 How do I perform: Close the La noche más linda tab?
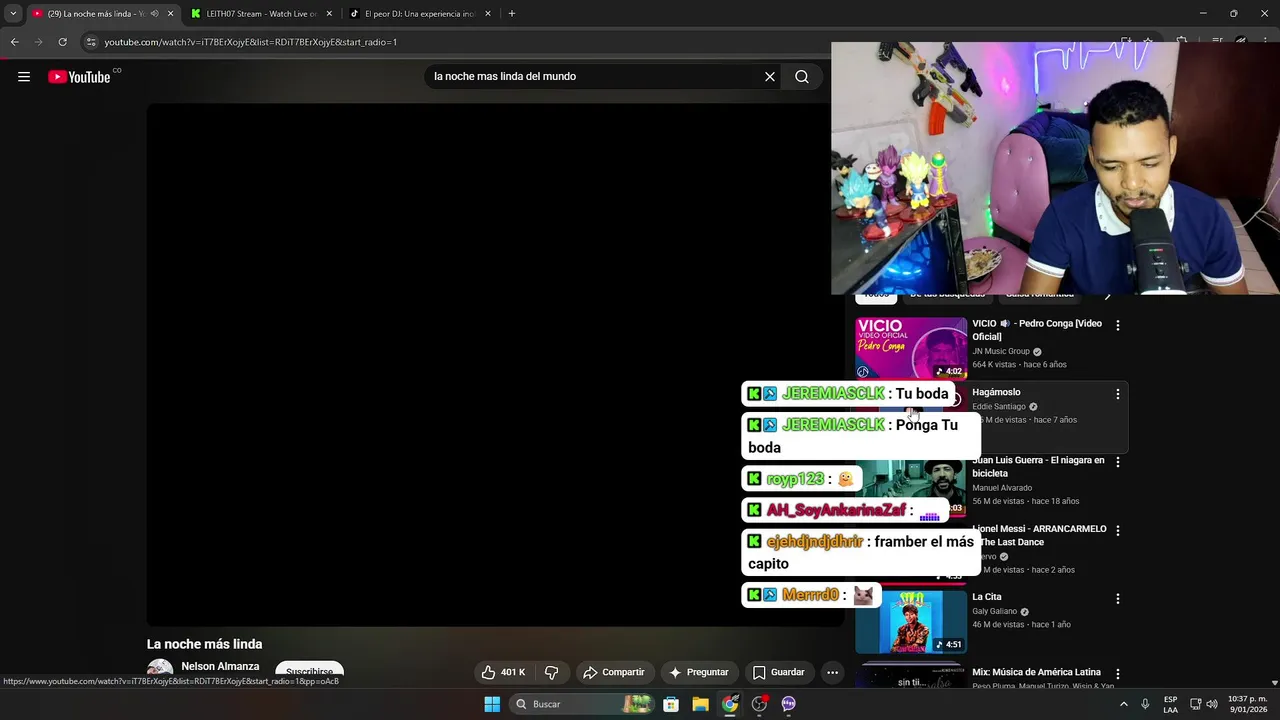click(170, 14)
